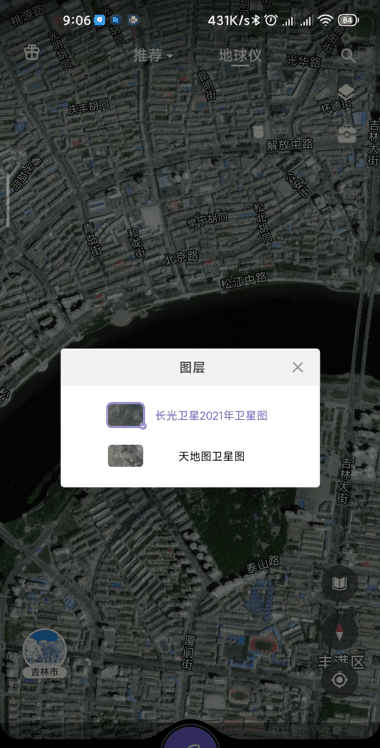This screenshot has height=748, width=380.
Task: Tap the 长光卫星 layer thumbnail
Action: (125, 415)
